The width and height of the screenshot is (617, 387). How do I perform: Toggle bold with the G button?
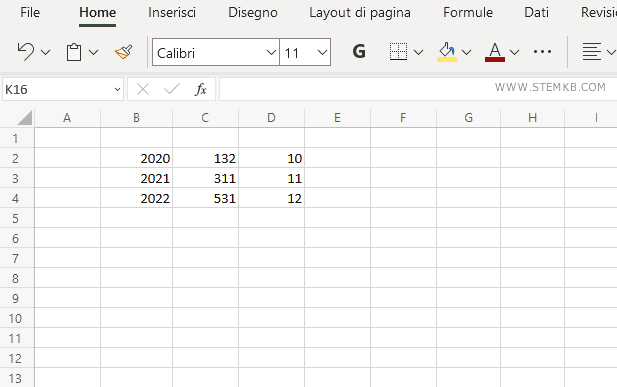[x=359, y=52]
